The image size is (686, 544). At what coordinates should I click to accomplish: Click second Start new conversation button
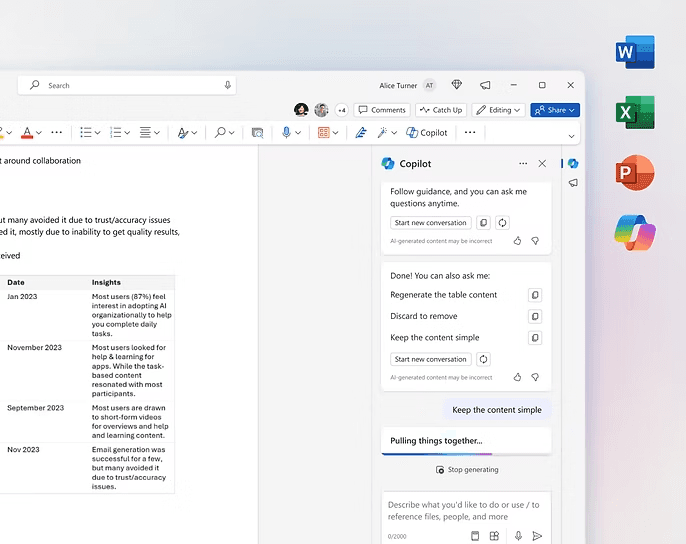[x=430, y=359]
